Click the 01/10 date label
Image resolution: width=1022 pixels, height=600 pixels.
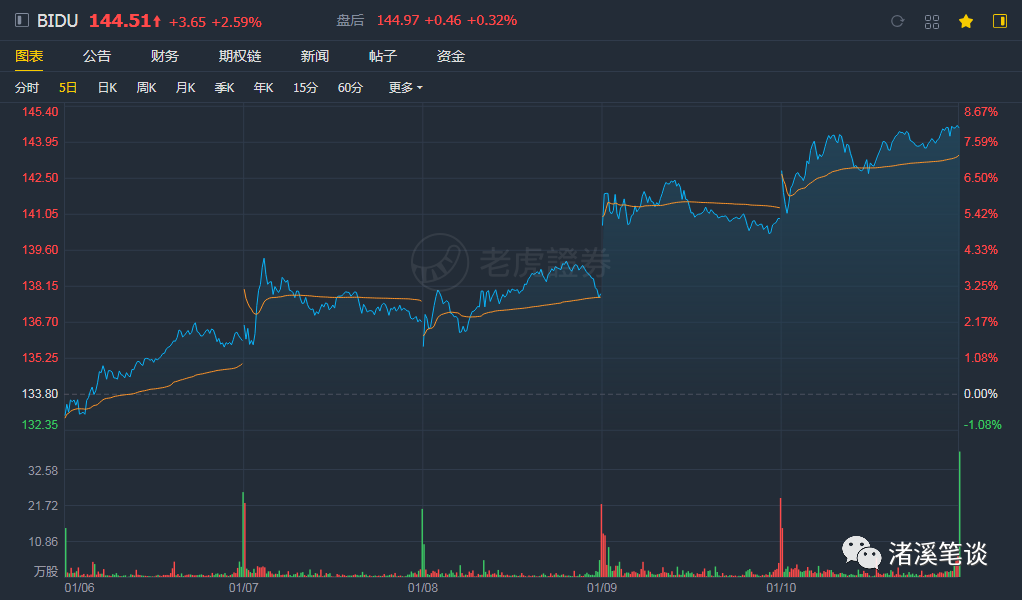pyautogui.click(x=781, y=588)
